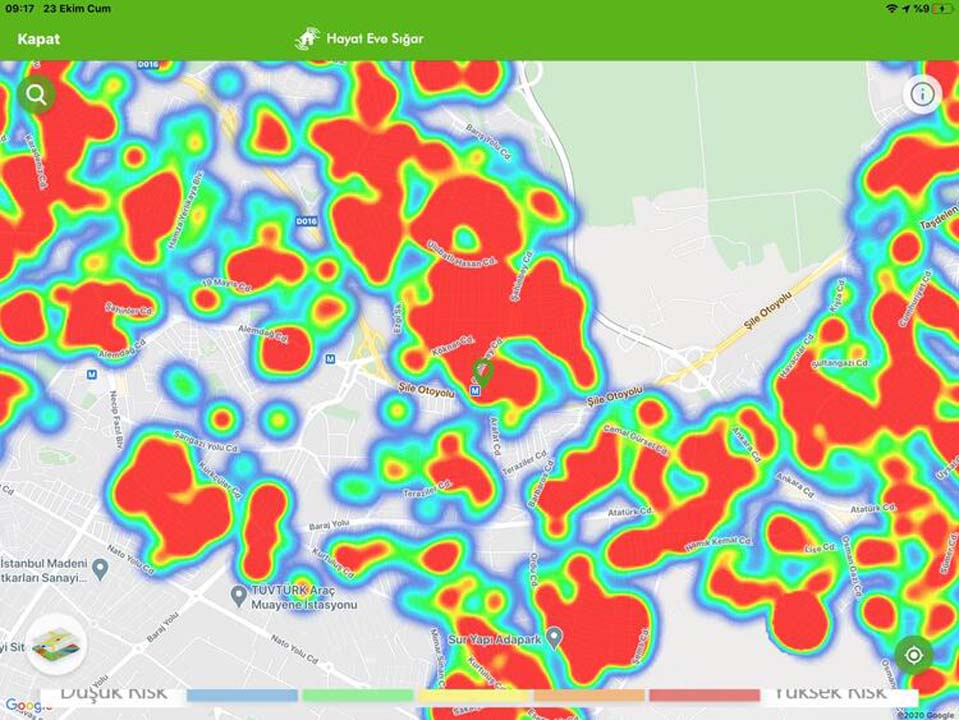Tap the Sur Yapı Adapark place name
Screen dimensions: 959x720
(x=495, y=640)
